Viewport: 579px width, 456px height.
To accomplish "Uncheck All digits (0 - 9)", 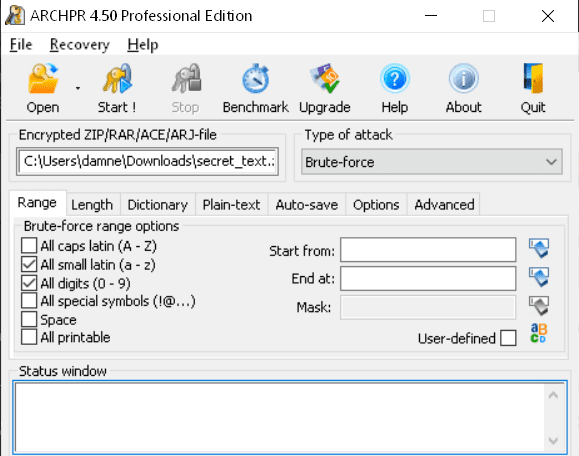I will tap(29, 283).
